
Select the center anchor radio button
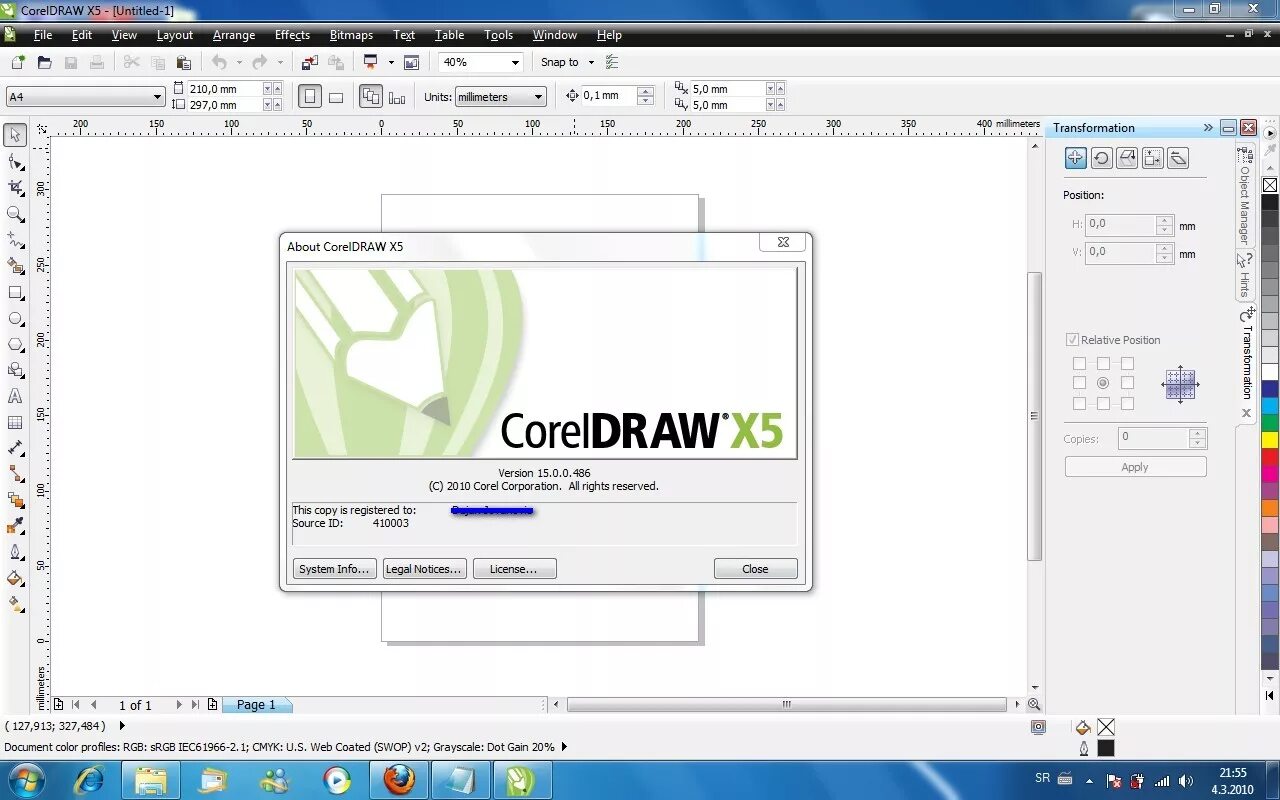1103,382
